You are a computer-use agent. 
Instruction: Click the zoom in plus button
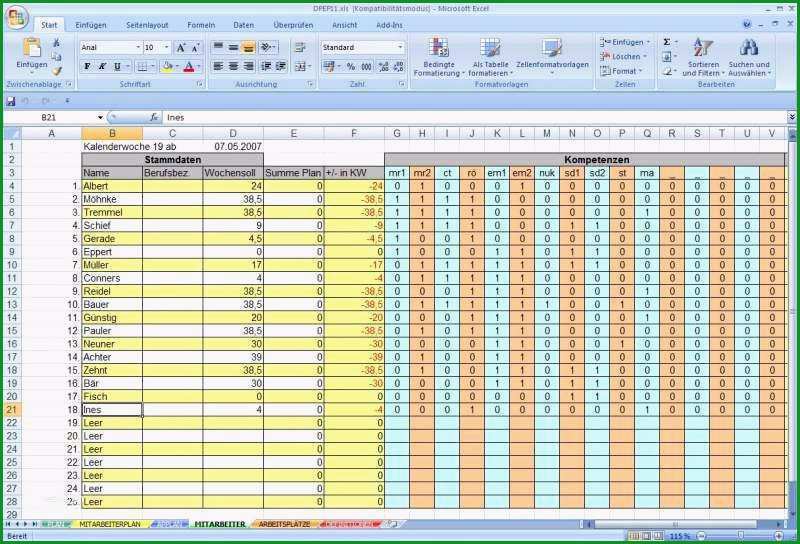click(x=779, y=536)
